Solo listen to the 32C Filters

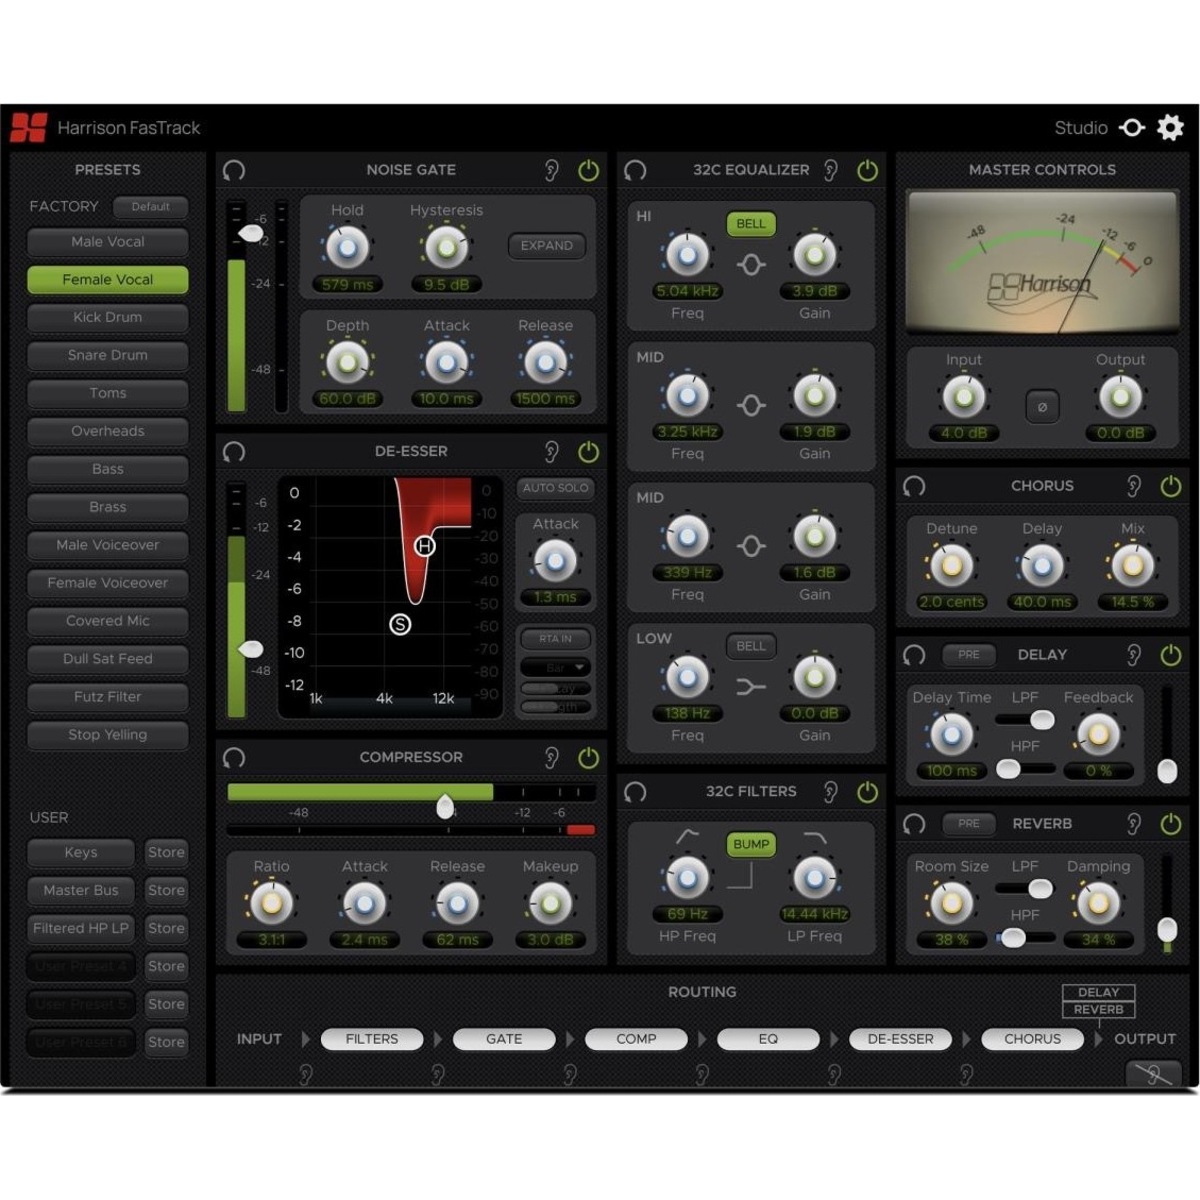coord(831,792)
